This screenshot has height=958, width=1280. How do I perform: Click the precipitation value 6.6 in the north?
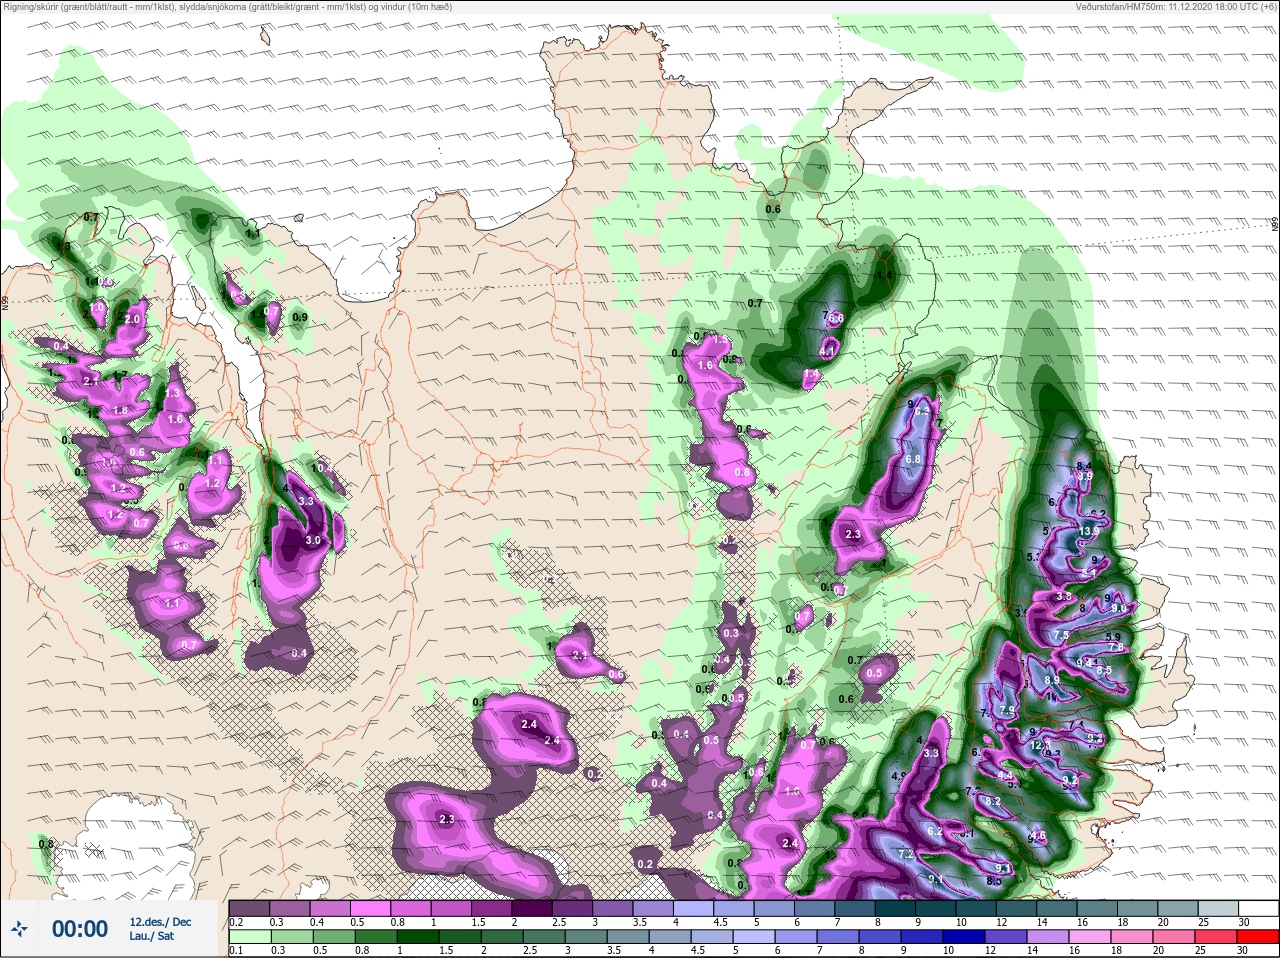click(x=837, y=318)
